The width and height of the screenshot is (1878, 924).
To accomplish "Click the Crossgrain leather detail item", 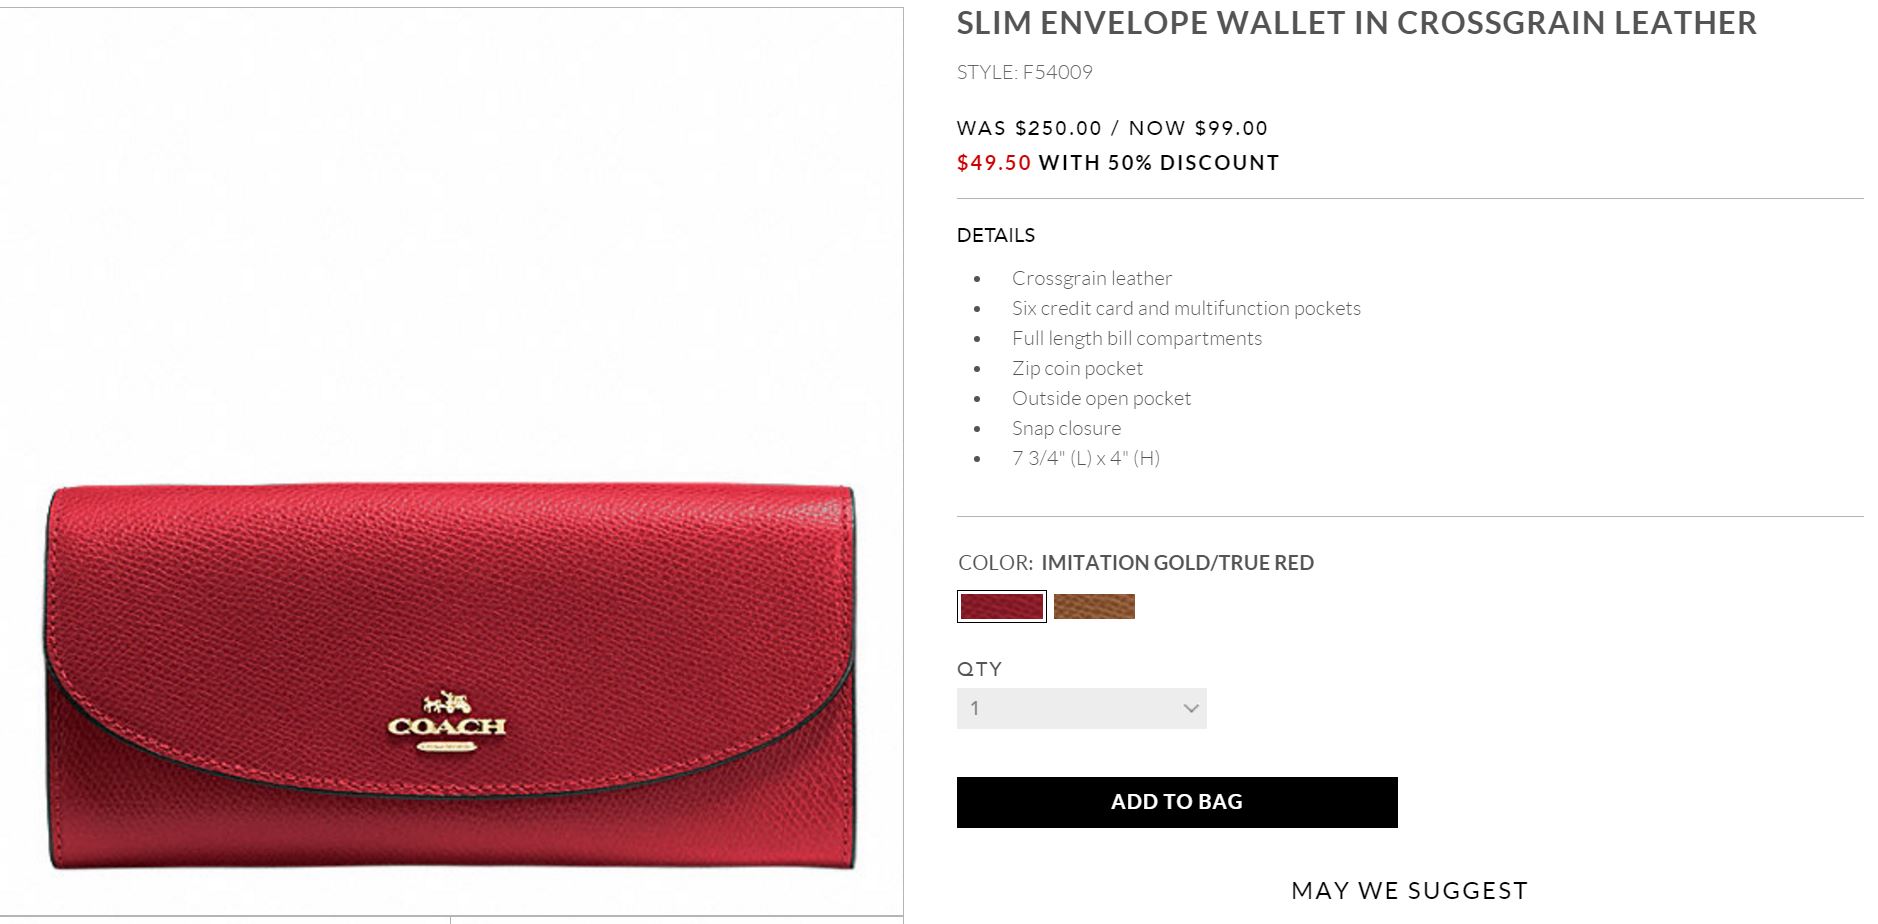I will point(1092,278).
